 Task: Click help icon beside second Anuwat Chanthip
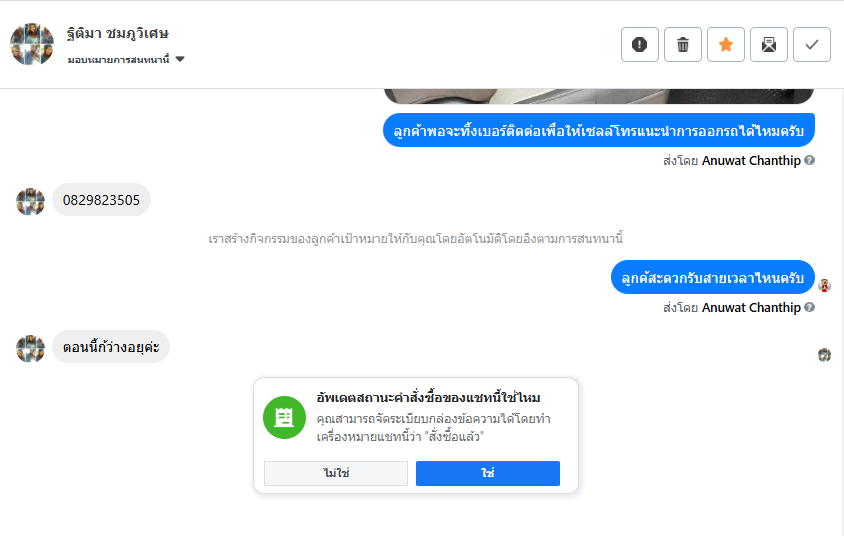tap(809, 307)
